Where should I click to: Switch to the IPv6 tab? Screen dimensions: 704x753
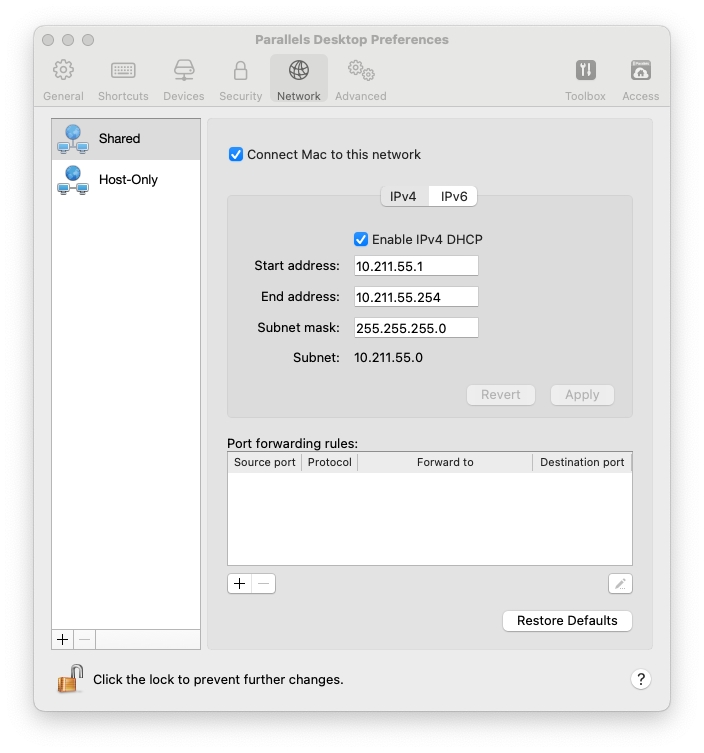pos(454,197)
